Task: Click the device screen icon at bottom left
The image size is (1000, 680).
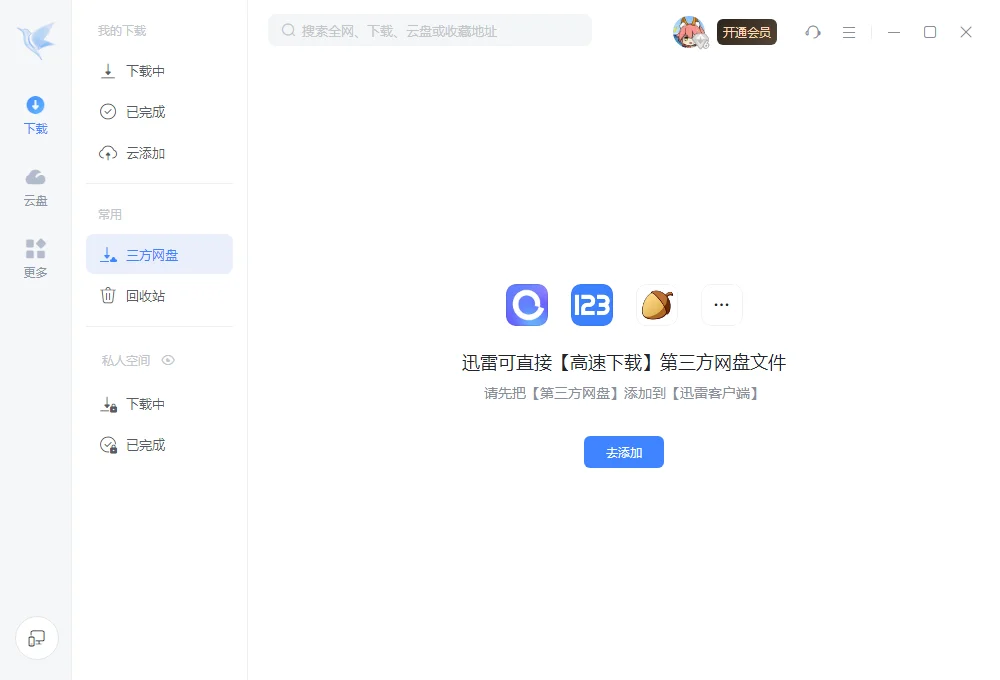Action: (37, 638)
